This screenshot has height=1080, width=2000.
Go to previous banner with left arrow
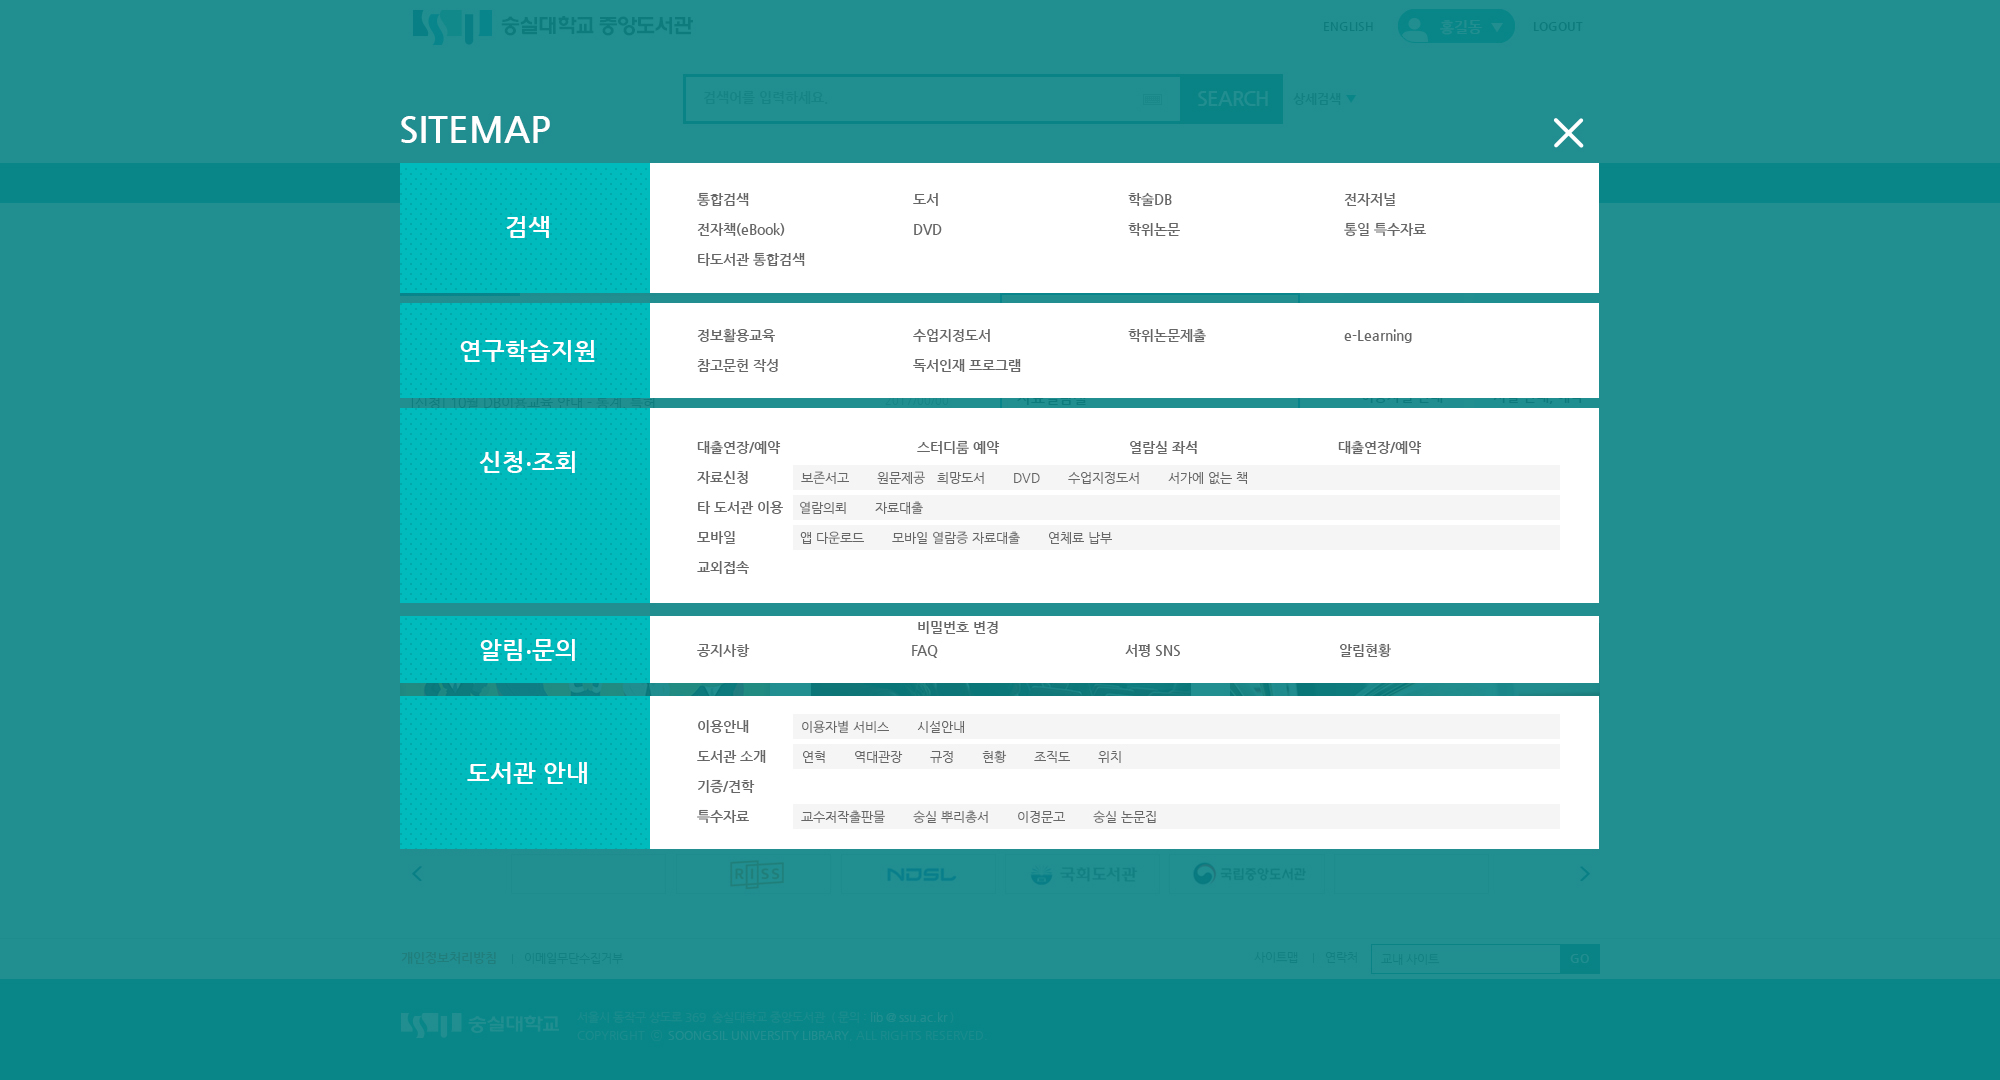(417, 874)
